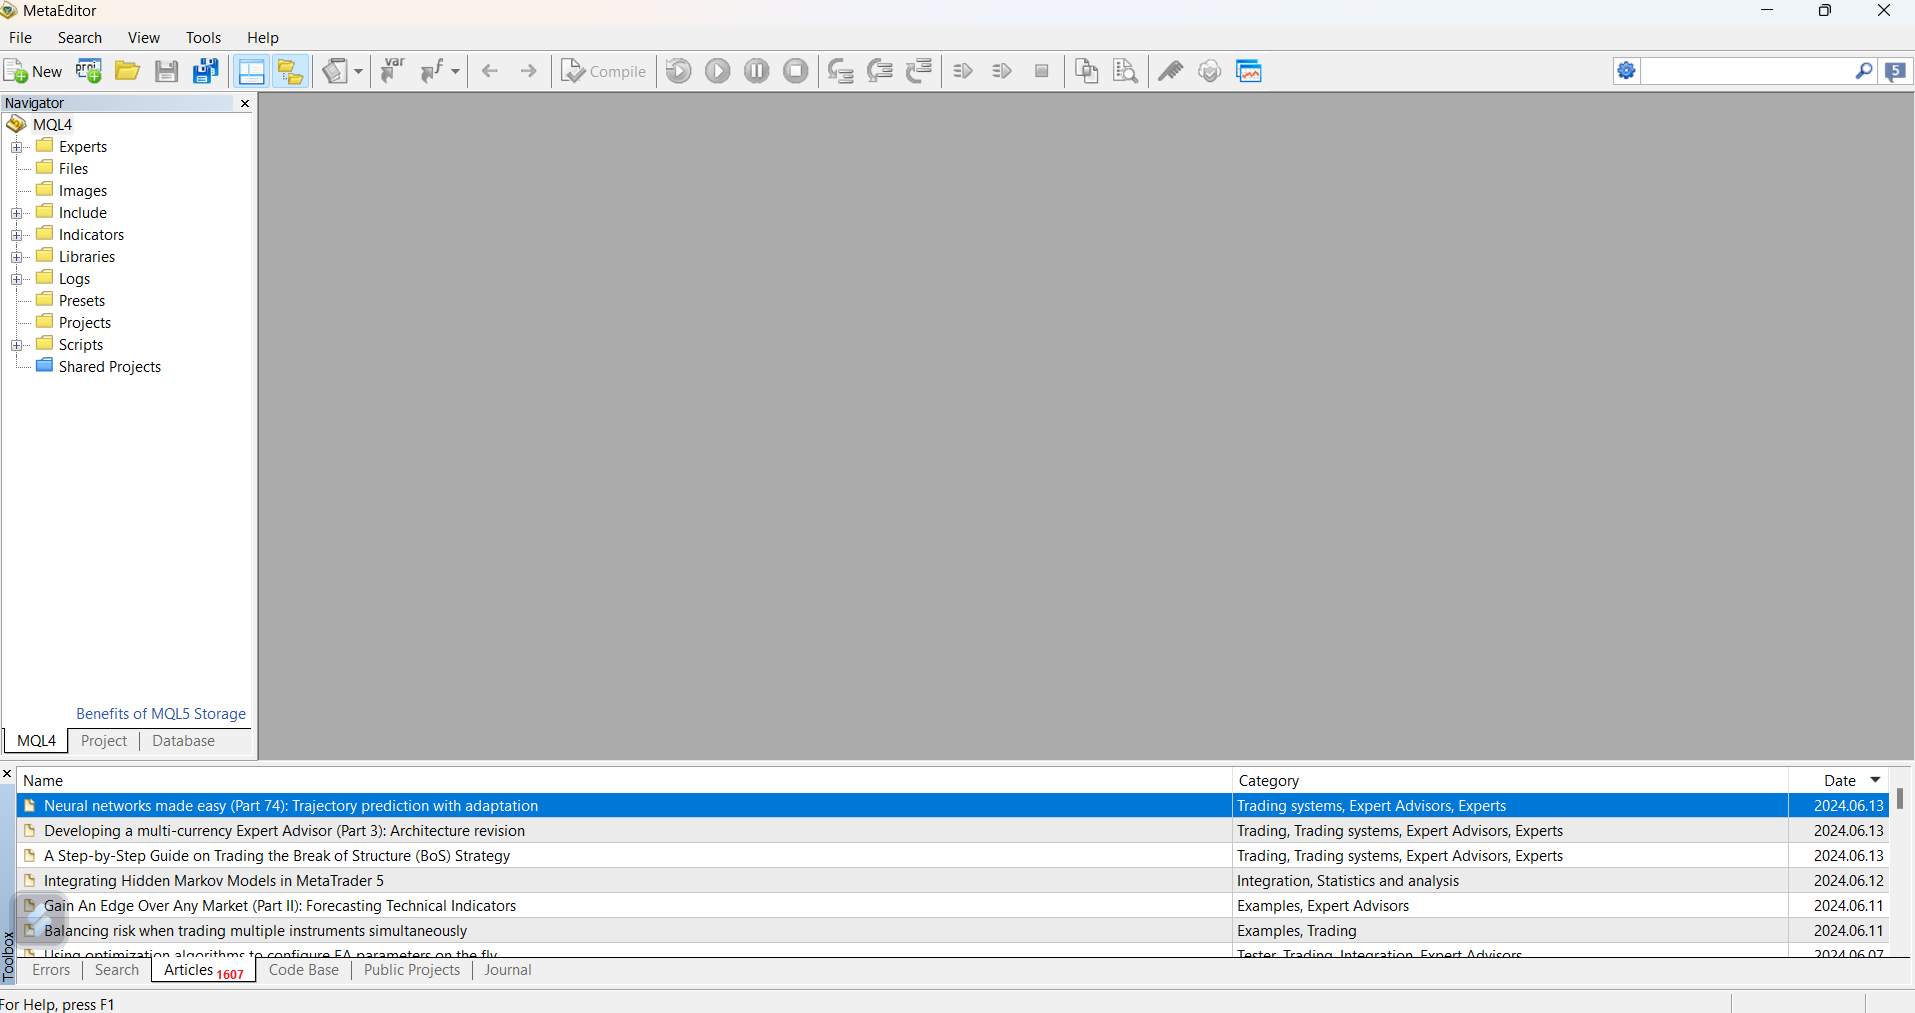Screen dimensions: 1915x1013
Task: Click the Insert snippet clipboard icon
Action: coord(335,71)
